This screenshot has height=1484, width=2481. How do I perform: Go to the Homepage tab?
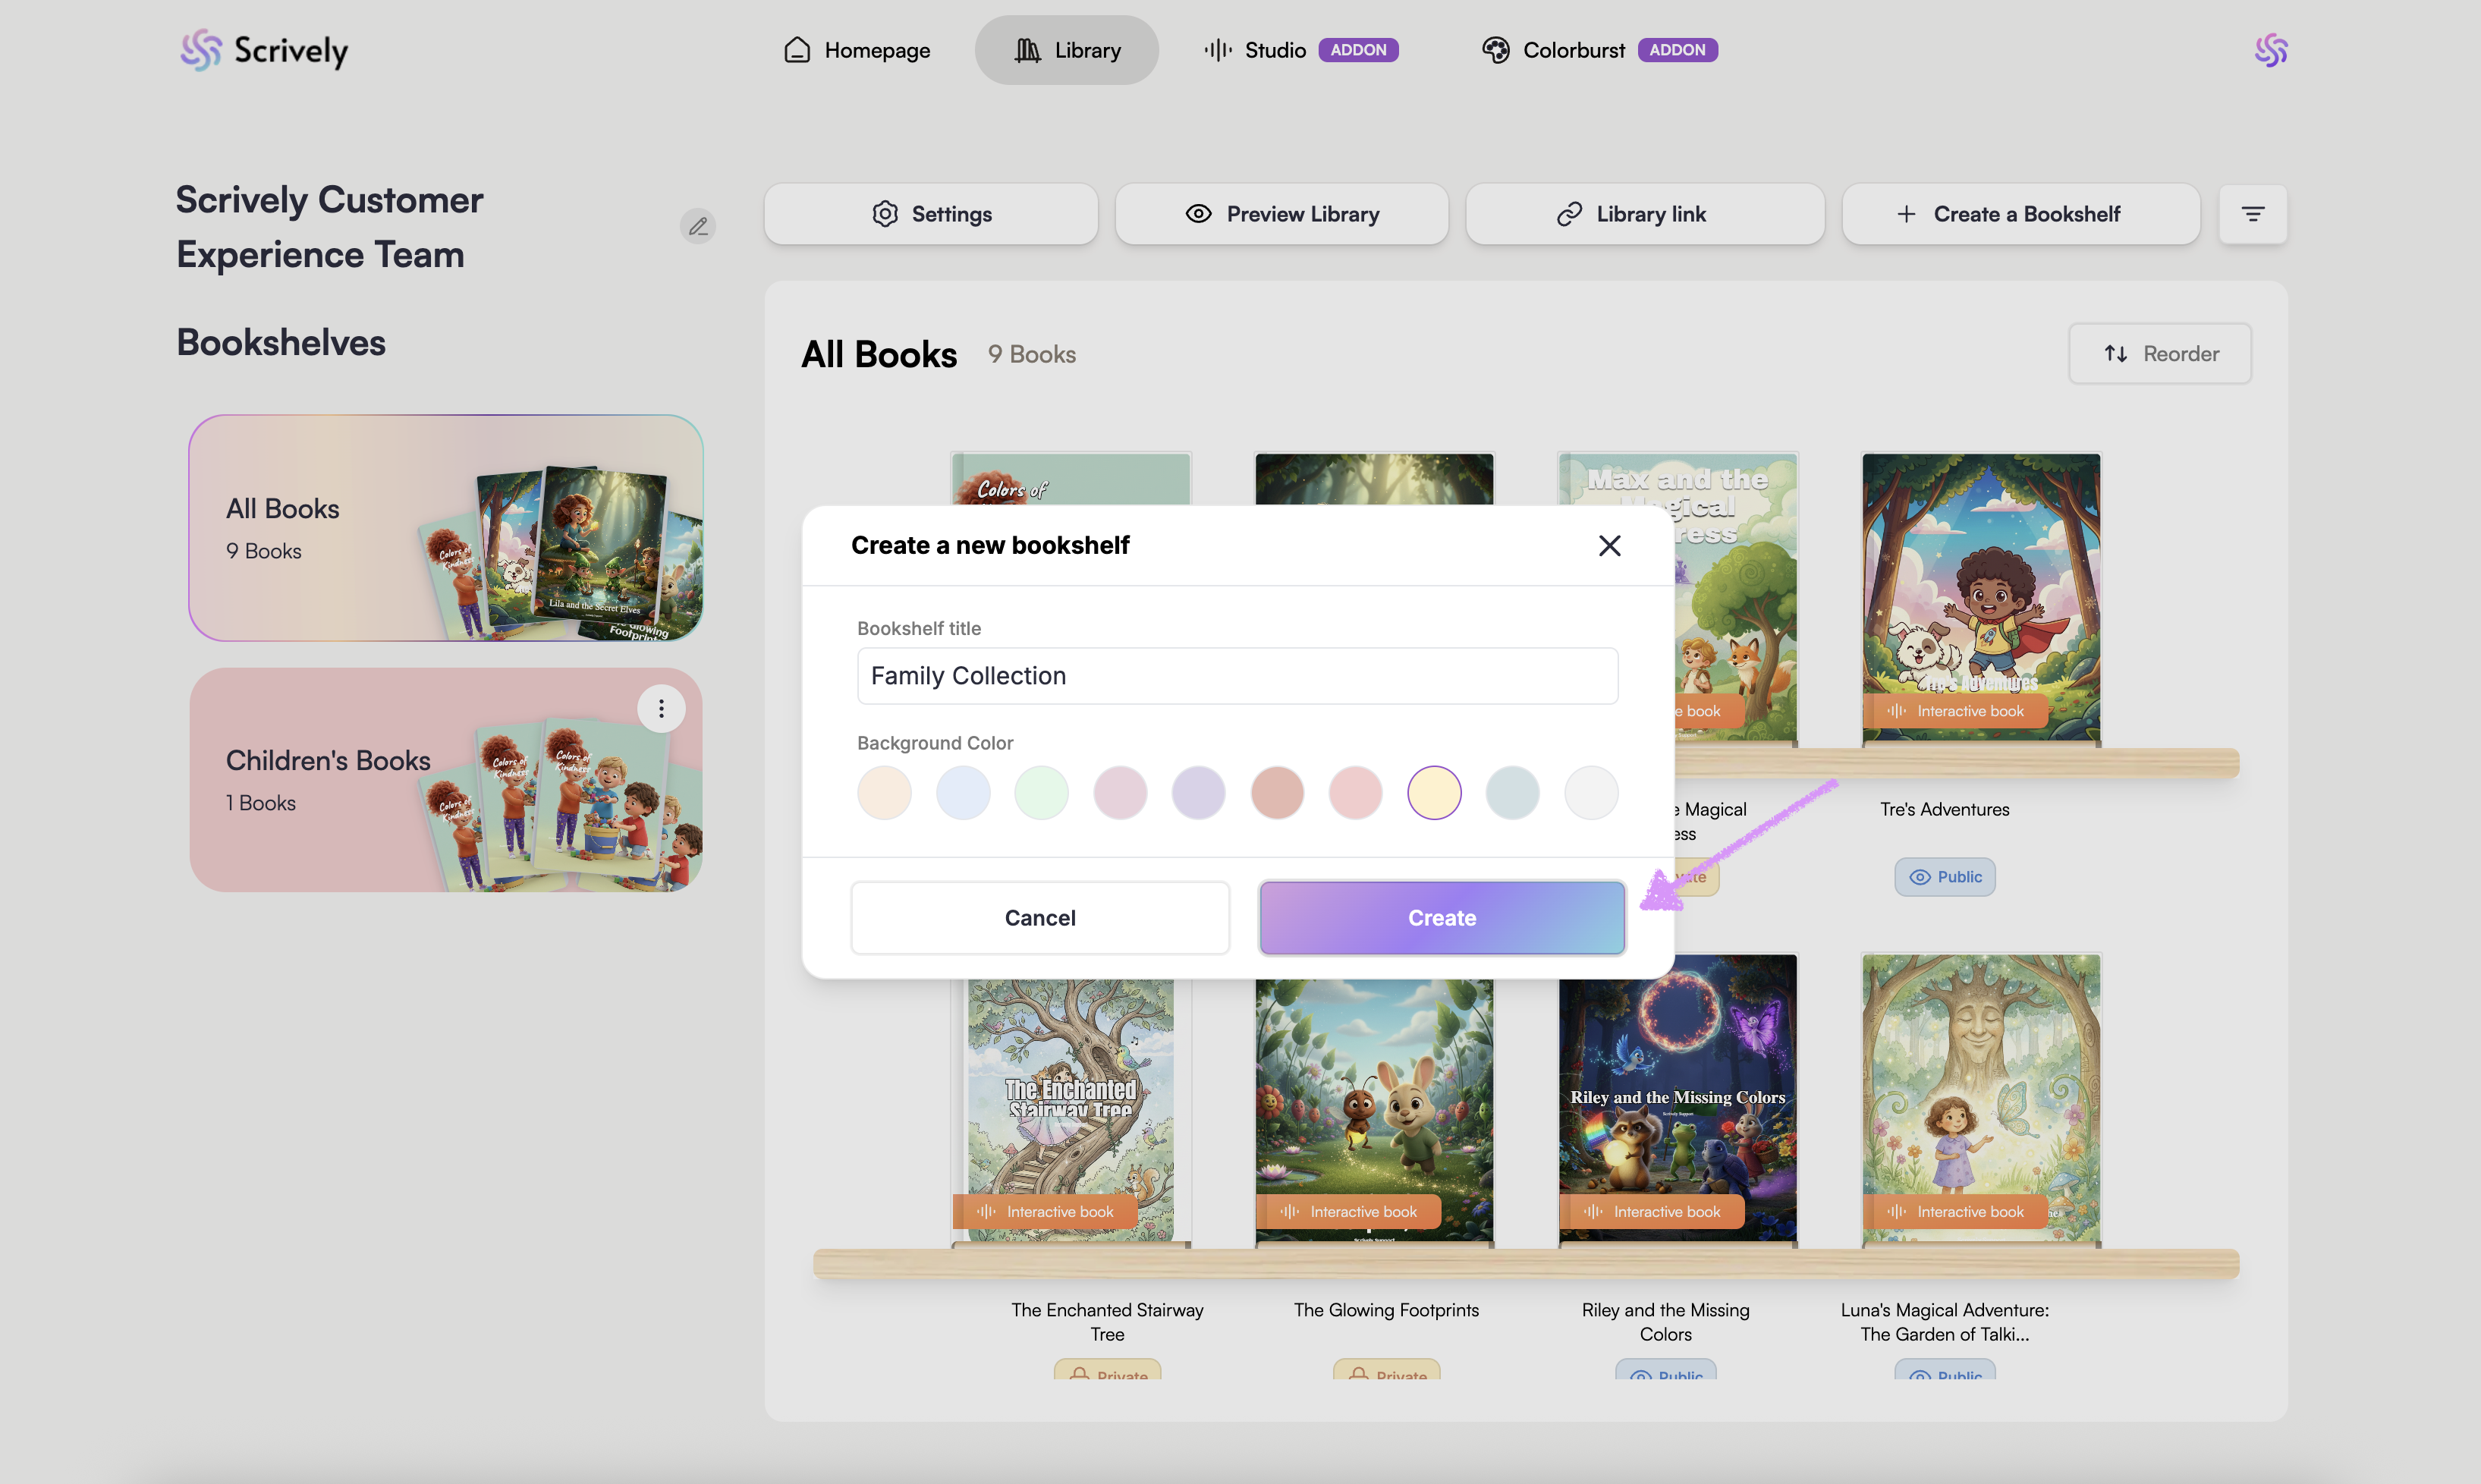[x=857, y=50]
